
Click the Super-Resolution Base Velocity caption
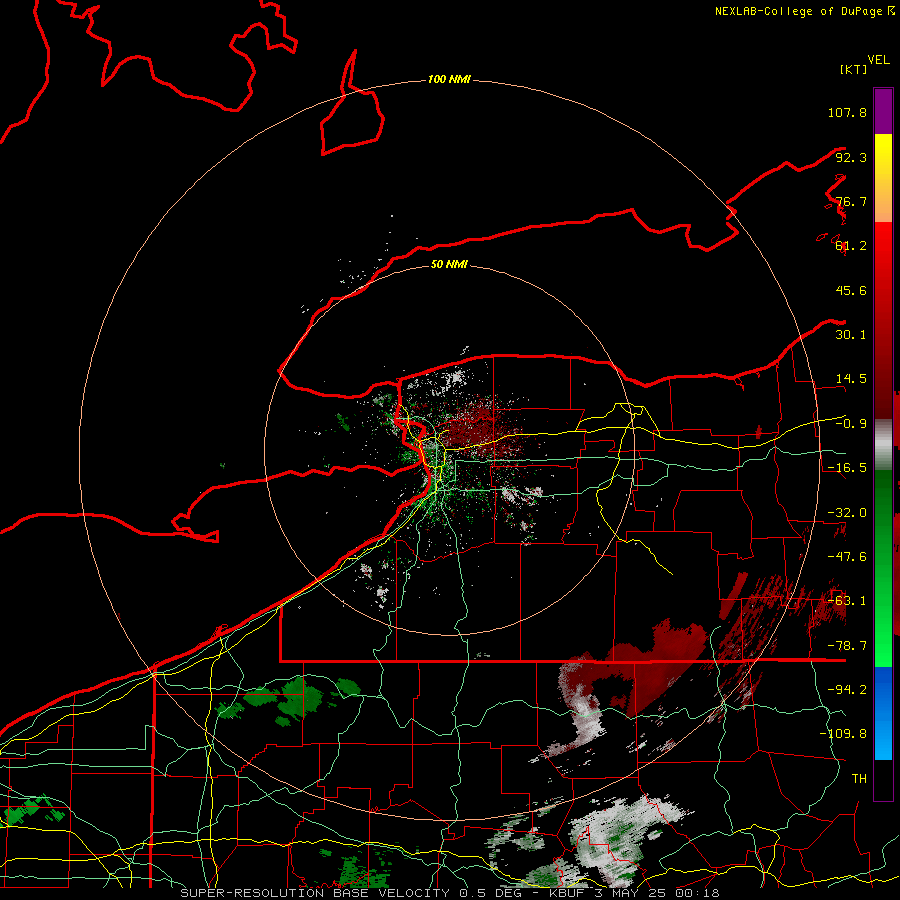click(449, 893)
